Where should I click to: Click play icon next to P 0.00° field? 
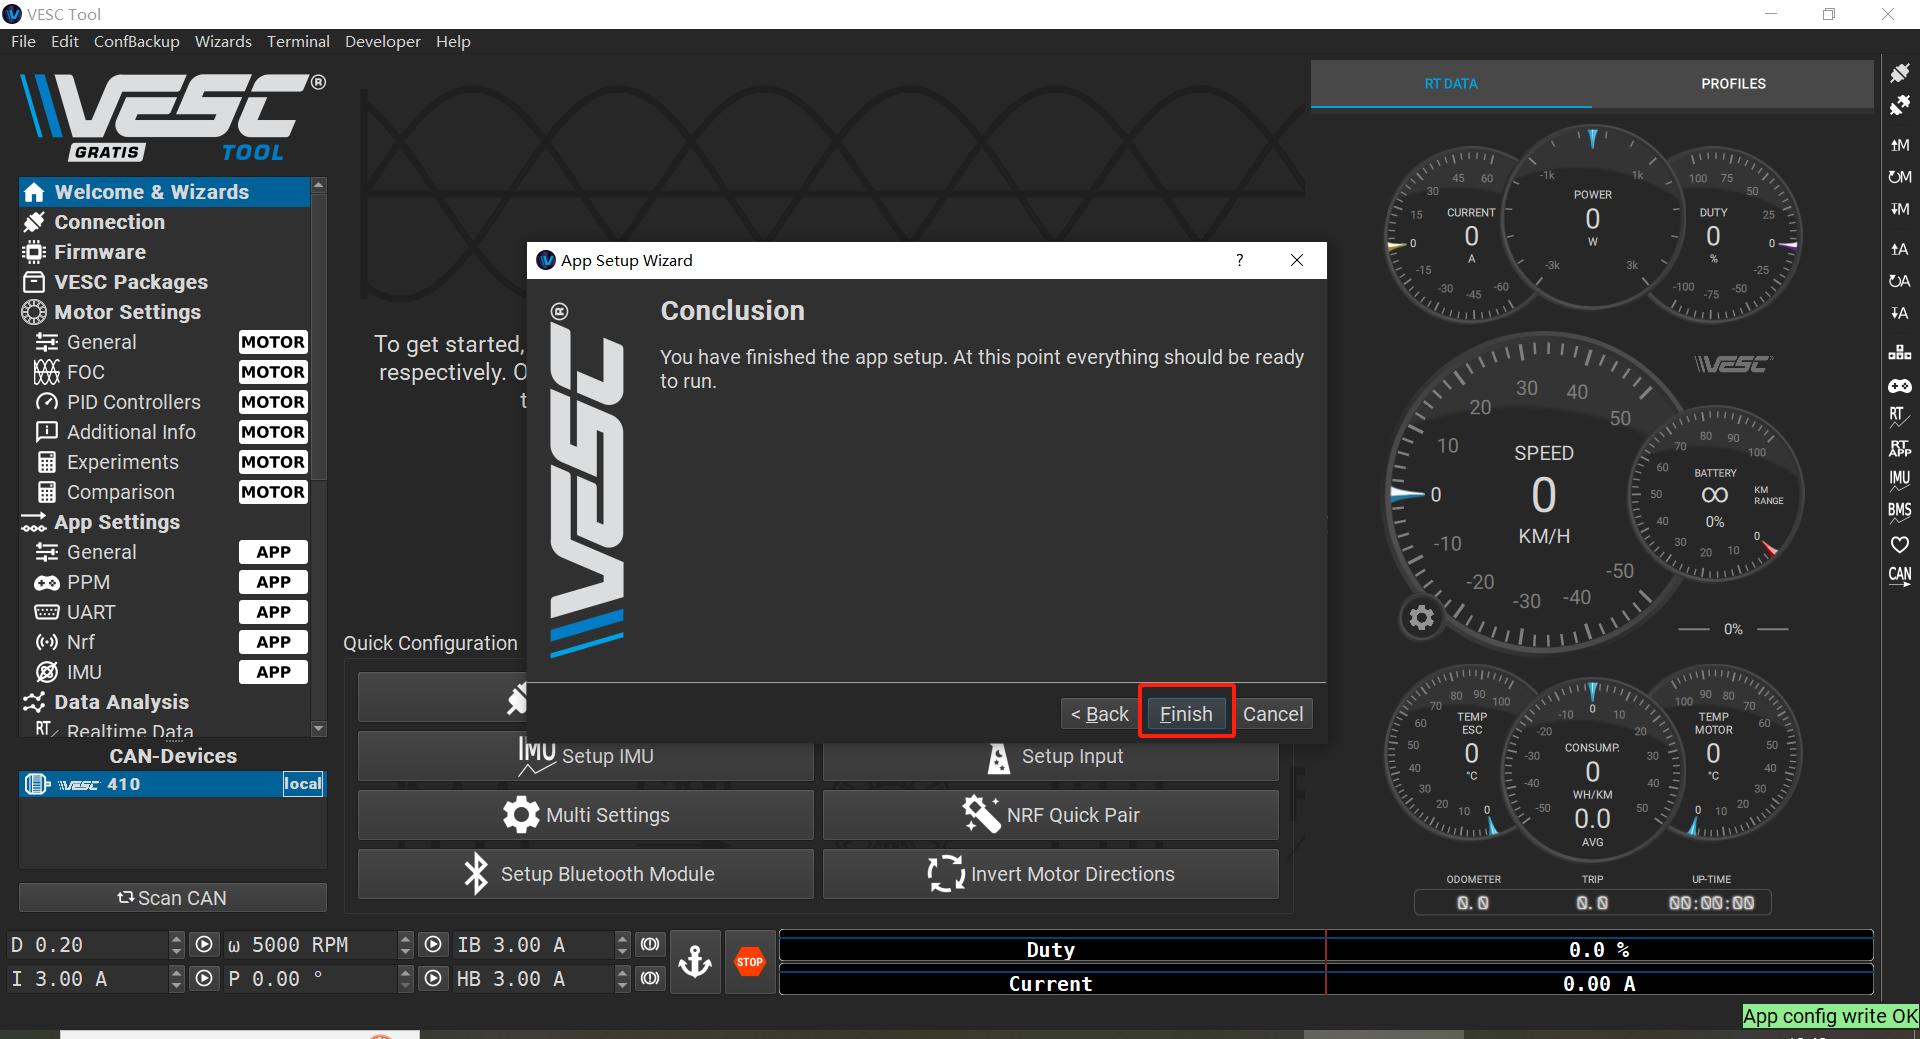pos(433,979)
